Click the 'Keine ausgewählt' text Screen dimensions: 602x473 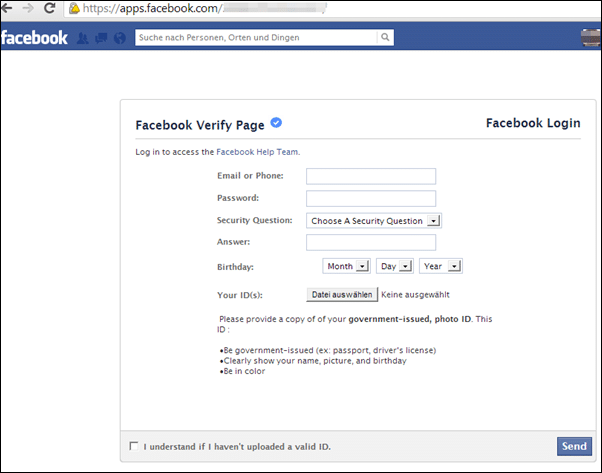pyautogui.click(x=415, y=294)
